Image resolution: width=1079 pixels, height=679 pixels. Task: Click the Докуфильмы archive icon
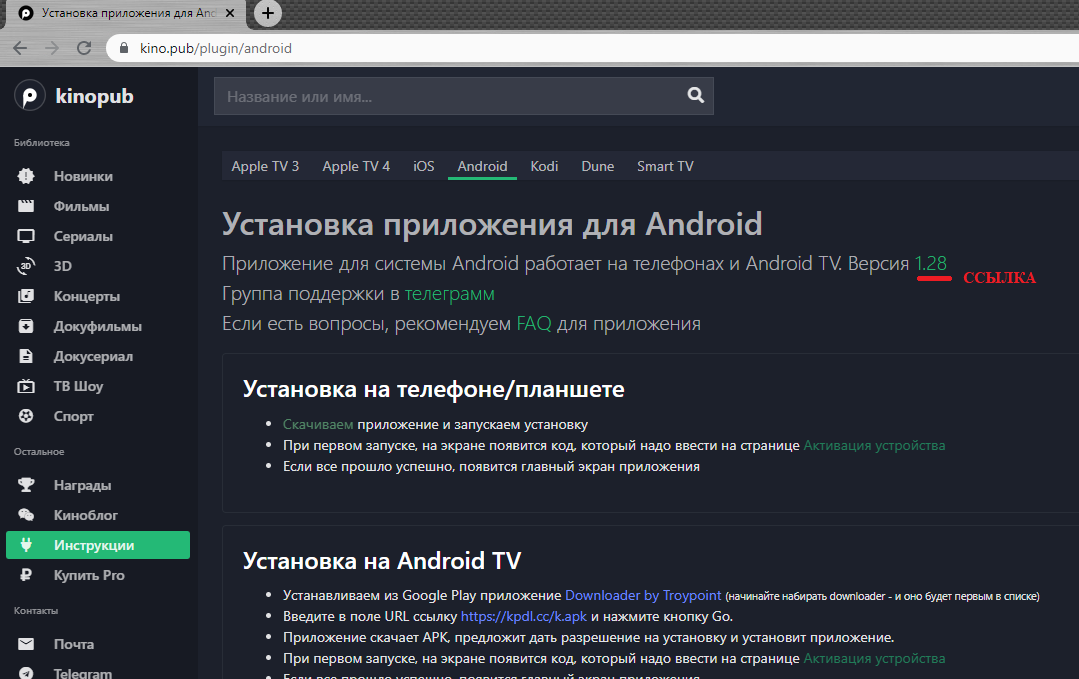pos(26,326)
